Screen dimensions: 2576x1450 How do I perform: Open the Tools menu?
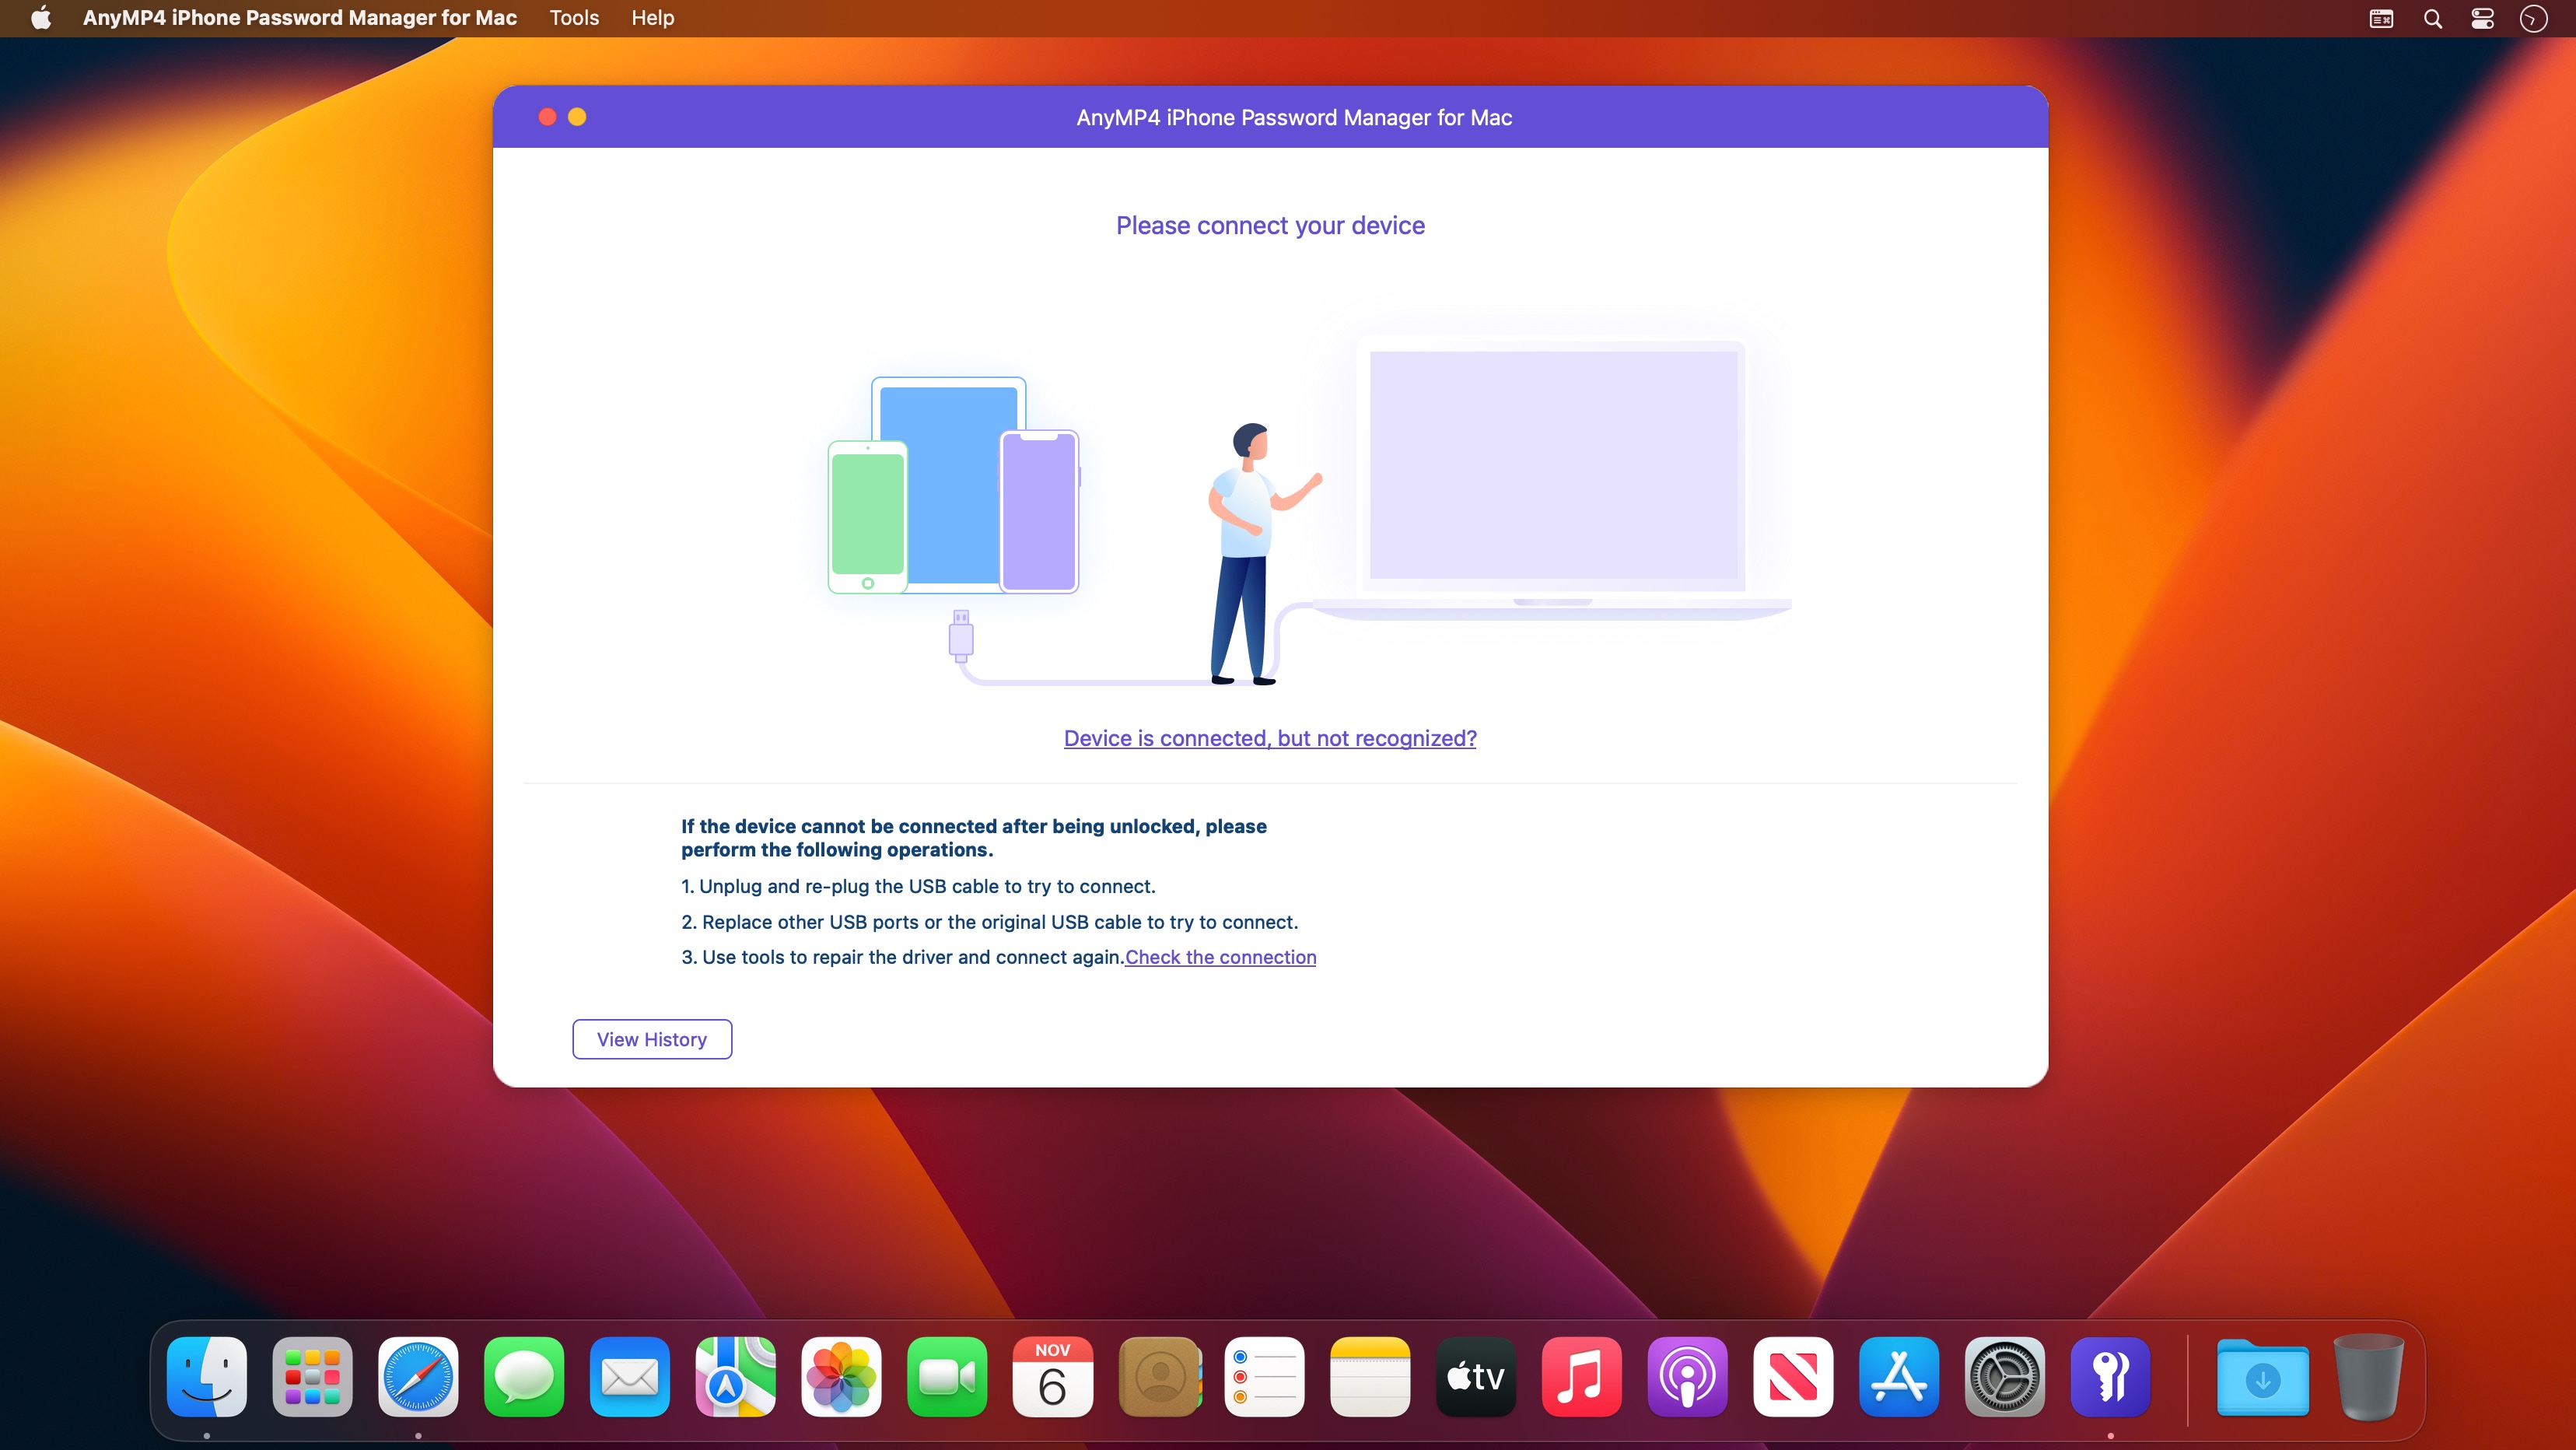[574, 18]
